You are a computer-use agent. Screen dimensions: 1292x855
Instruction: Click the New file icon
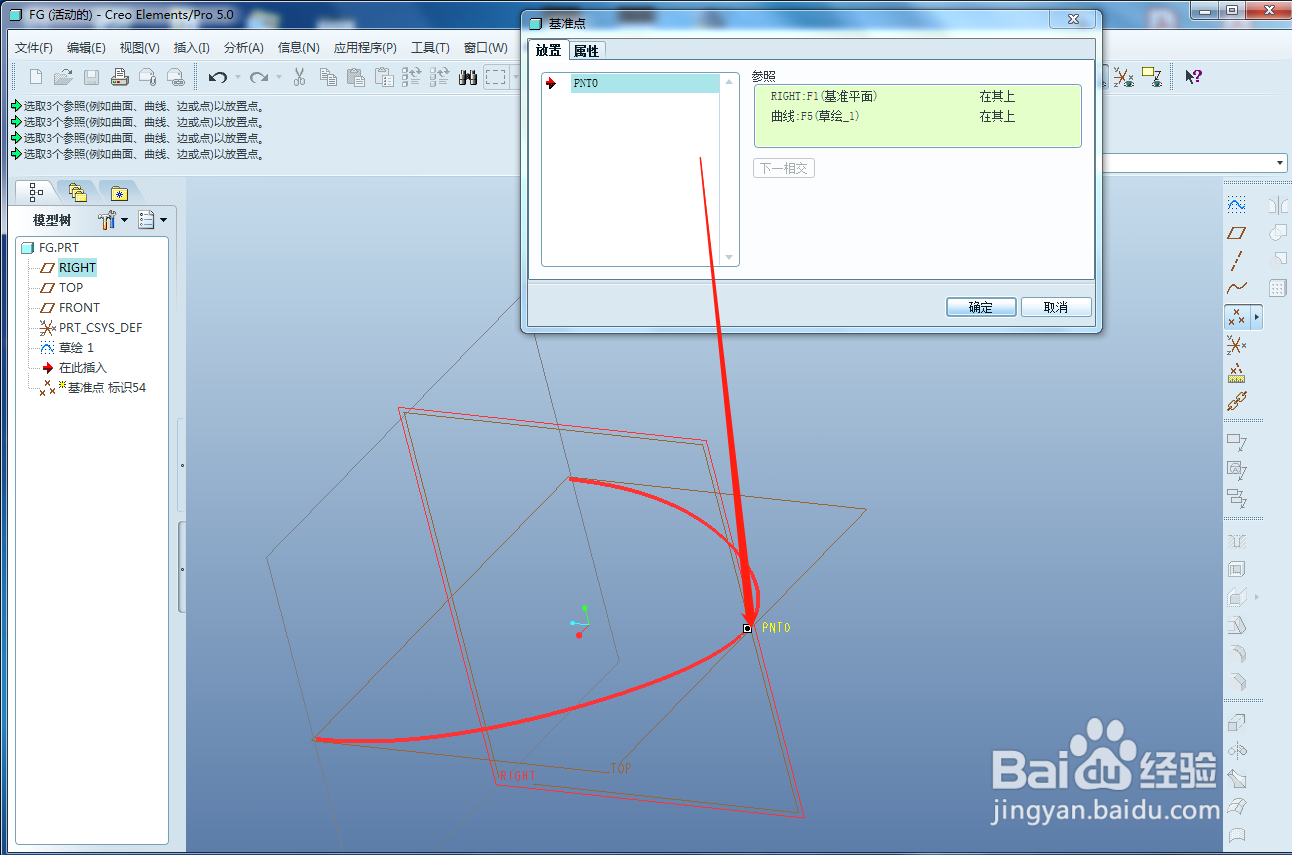click(x=36, y=77)
